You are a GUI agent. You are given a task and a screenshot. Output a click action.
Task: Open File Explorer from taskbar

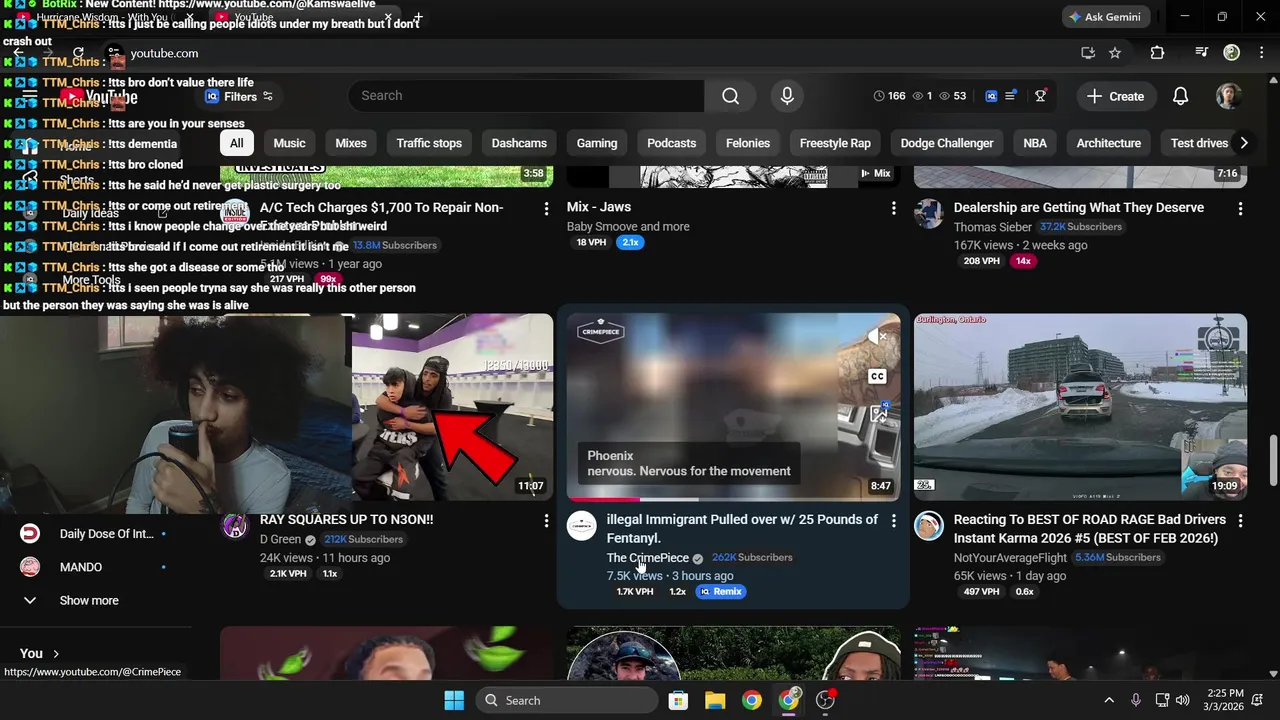(x=715, y=700)
